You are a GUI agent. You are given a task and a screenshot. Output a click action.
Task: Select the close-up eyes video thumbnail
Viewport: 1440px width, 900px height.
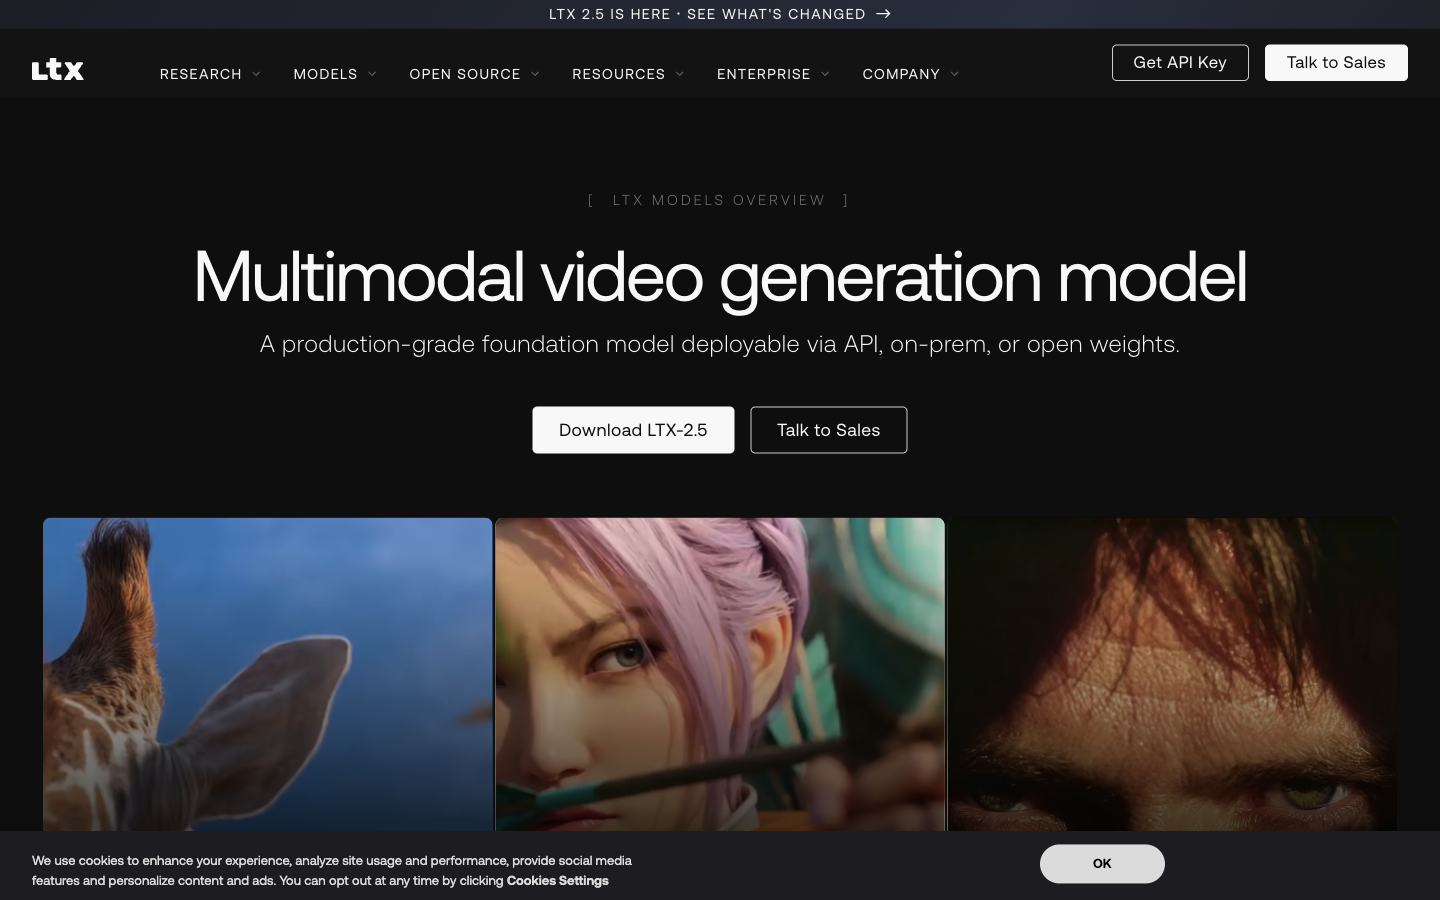click(x=1172, y=674)
